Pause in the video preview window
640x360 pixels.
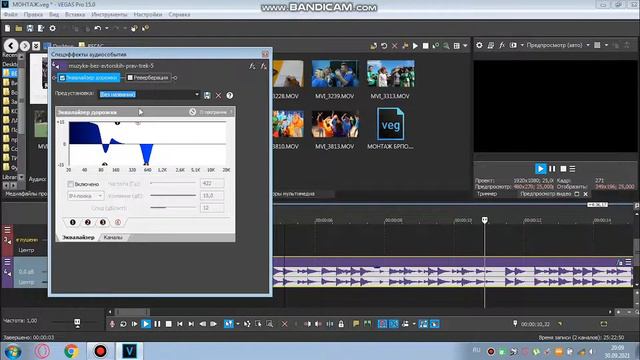tap(552, 169)
